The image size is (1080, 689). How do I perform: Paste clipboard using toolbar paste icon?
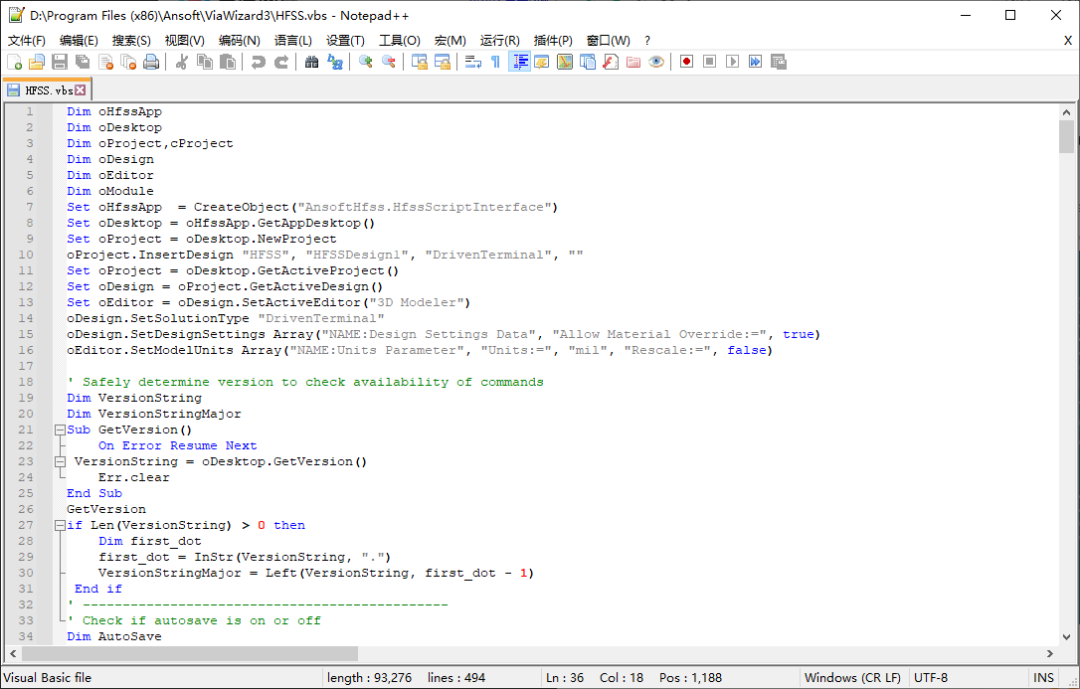(x=227, y=62)
